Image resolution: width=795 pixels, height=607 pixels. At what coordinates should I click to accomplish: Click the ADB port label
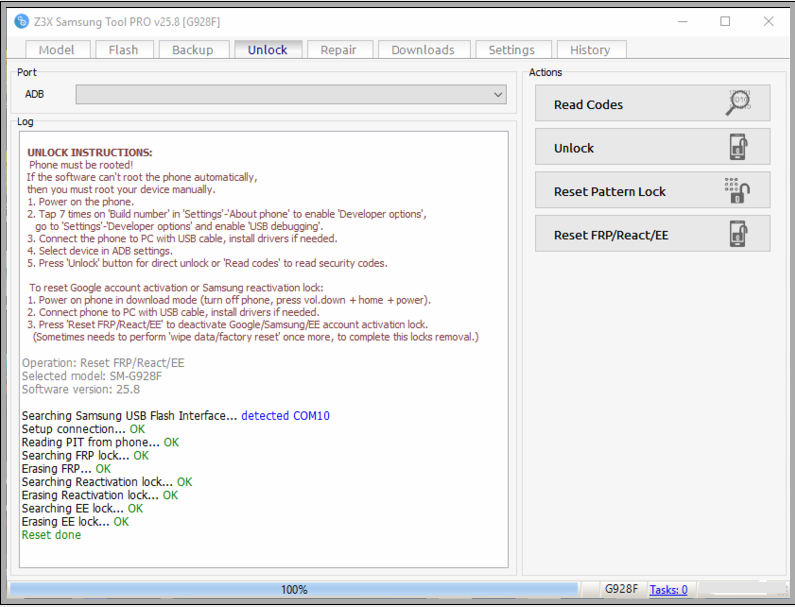click(x=34, y=94)
